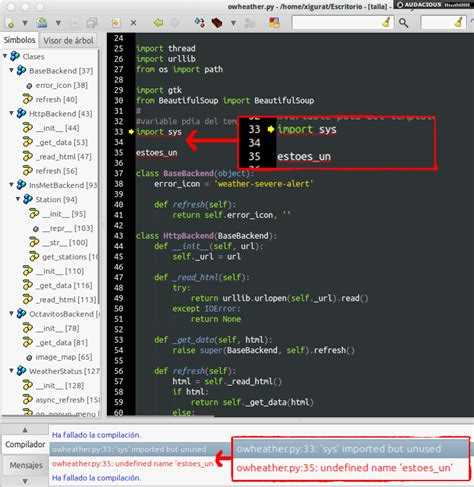Open the Build options dropdown arrow
Image resolution: width=474 pixels, height=487 pixels.
(x=233, y=23)
